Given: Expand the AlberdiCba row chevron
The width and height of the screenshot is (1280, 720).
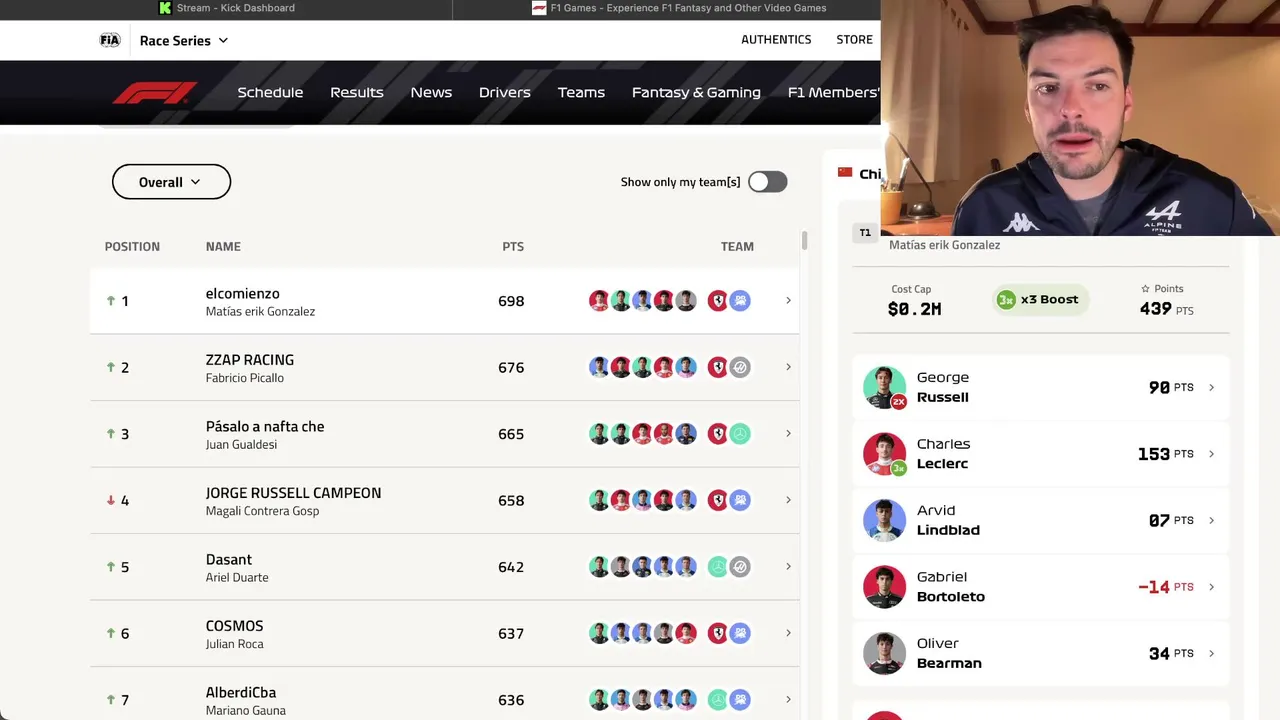Looking at the screenshot, I should pyautogui.click(x=788, y=699).
